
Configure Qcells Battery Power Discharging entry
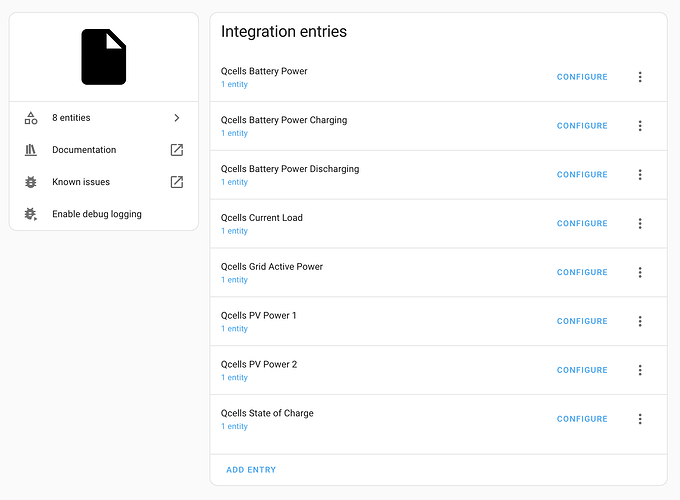[x=582, y=175]
